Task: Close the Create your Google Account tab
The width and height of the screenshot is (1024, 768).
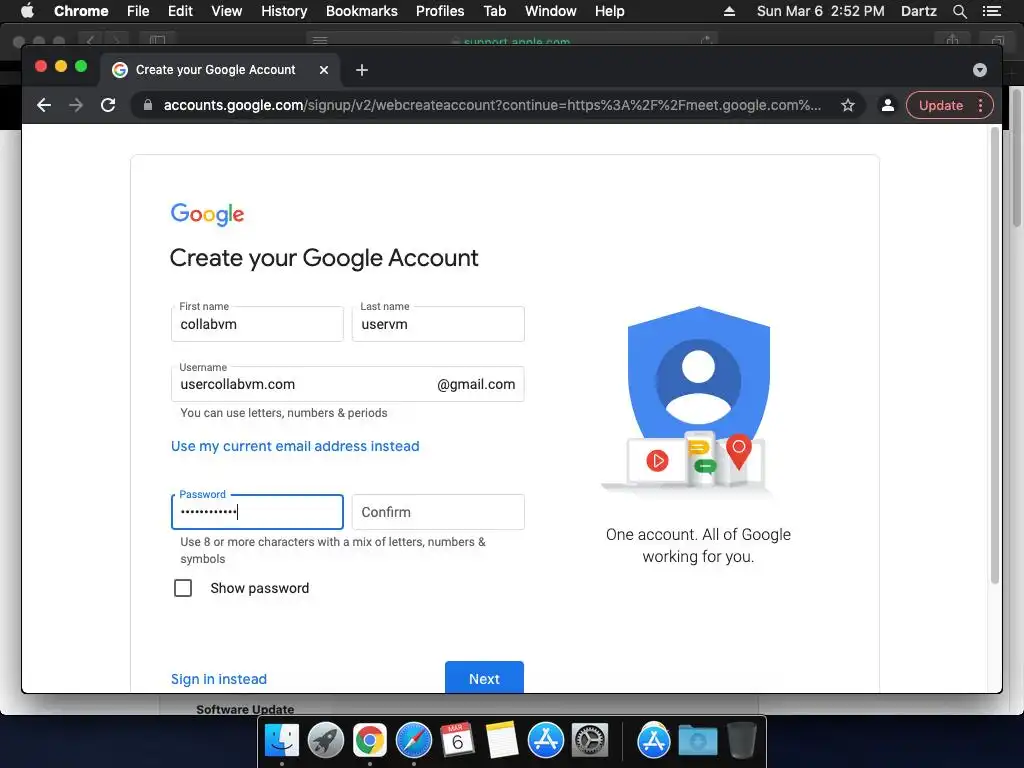Action: coord(324,70)
